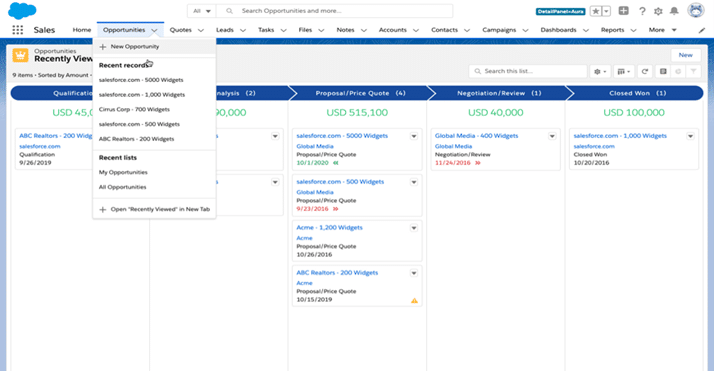Open the App Launcher grid icon
The width and height of the screenshot is (714, 371).
(17, 30)
